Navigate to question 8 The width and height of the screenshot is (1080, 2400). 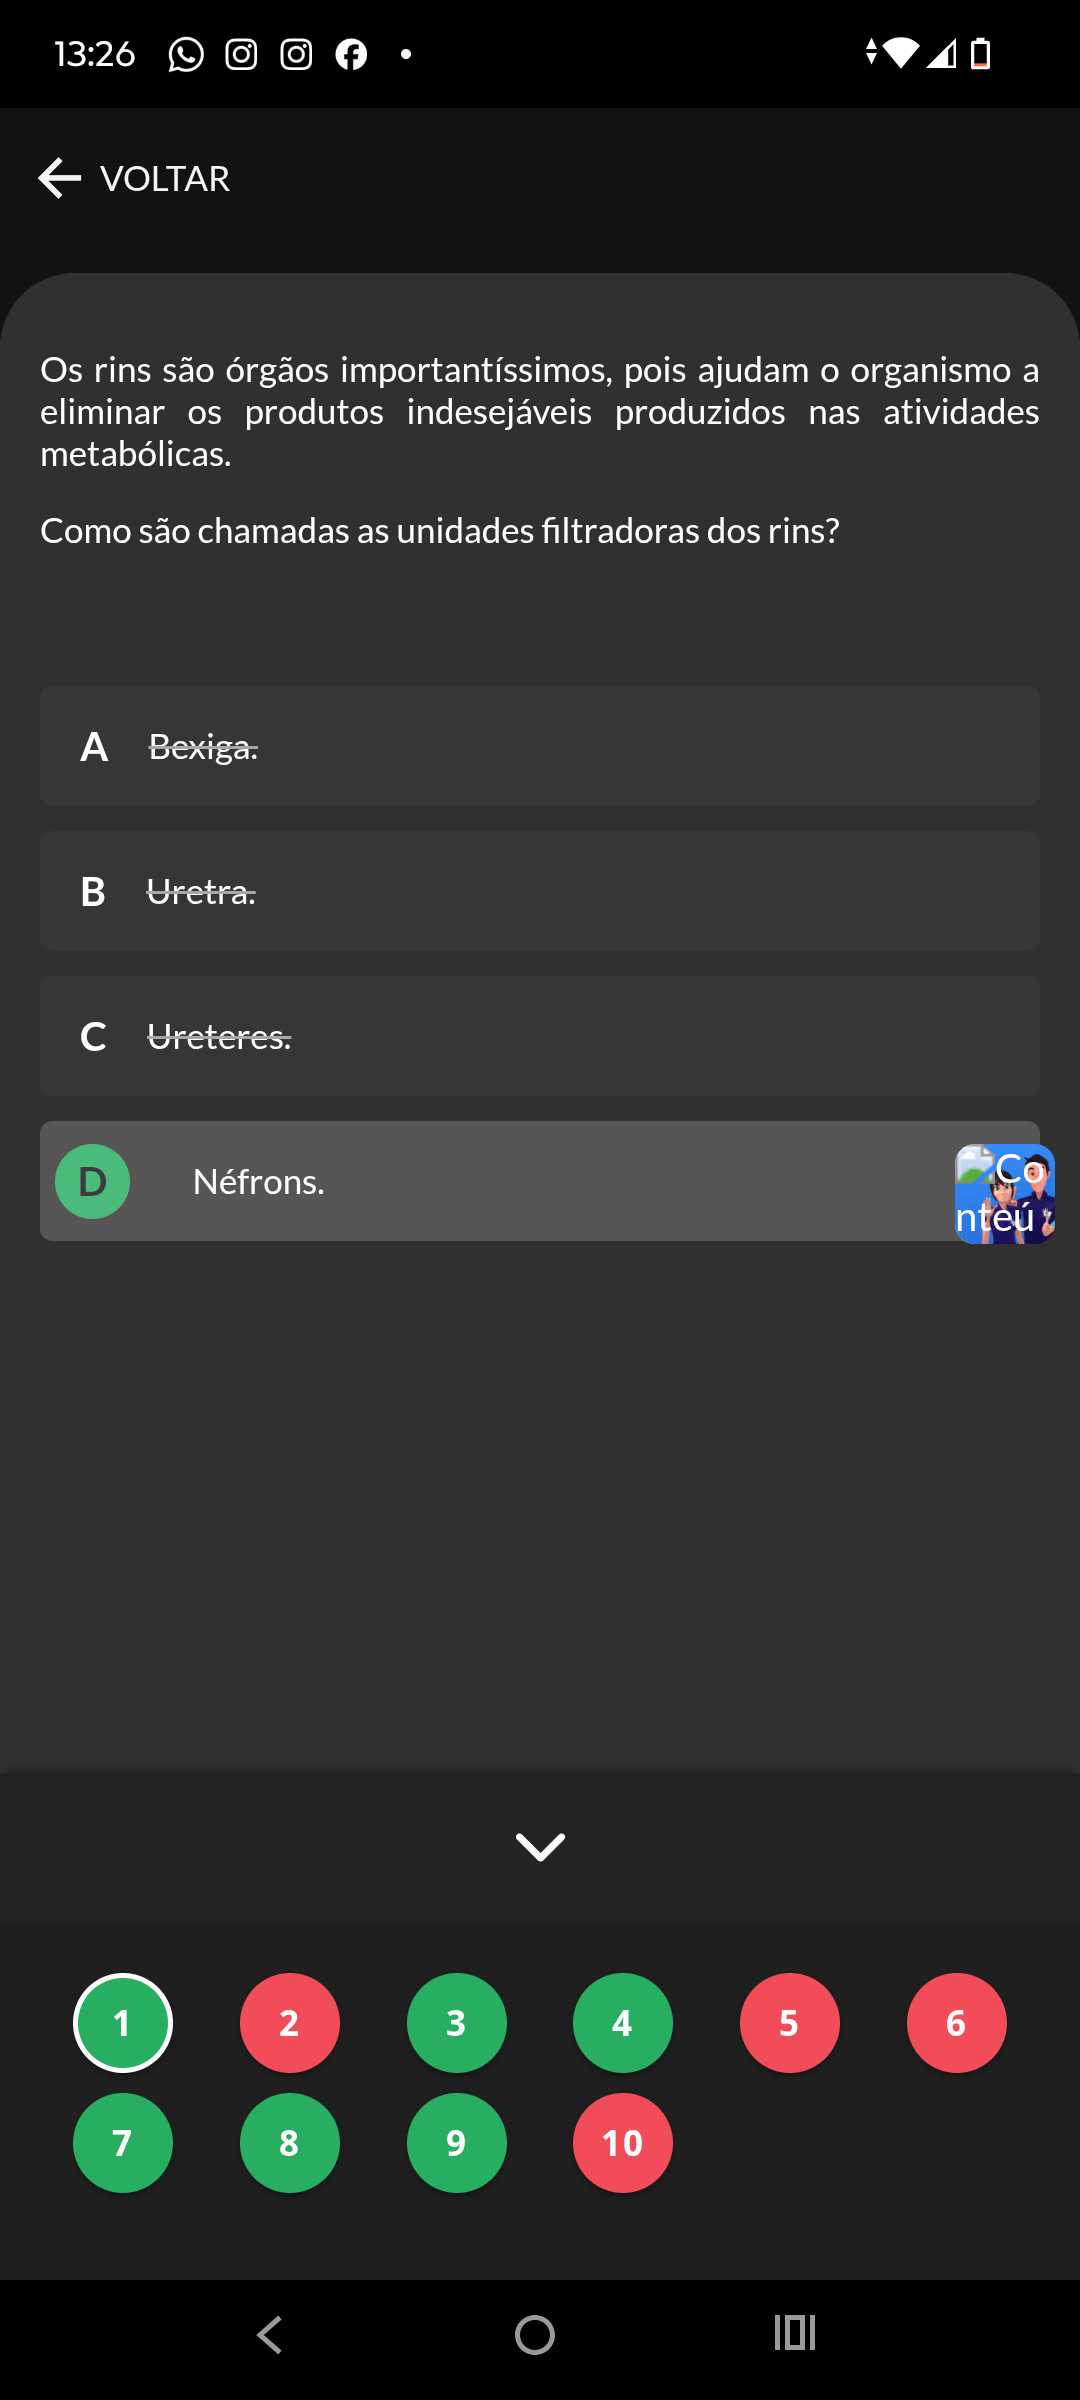[x=290, y=2143]
